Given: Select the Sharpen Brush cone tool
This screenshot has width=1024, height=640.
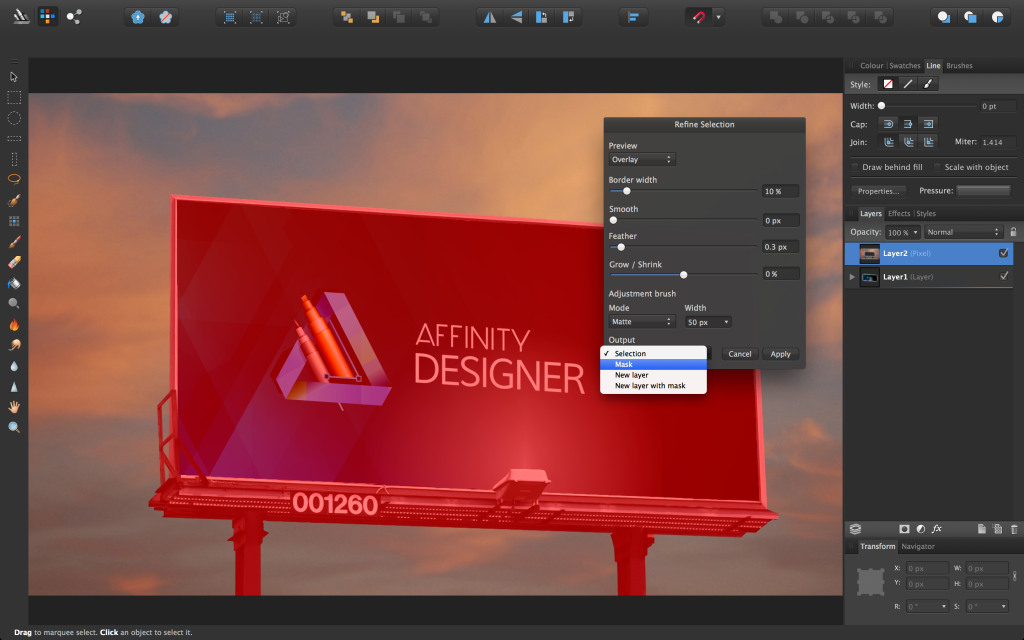Looking at the screenshot, I should point(14,386).
